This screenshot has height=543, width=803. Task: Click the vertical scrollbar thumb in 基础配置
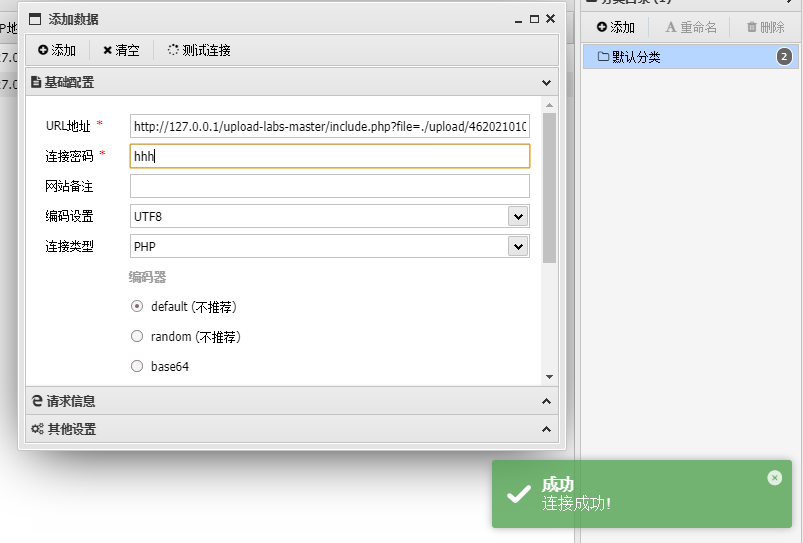pyautogui.click(x=550, y=187)
